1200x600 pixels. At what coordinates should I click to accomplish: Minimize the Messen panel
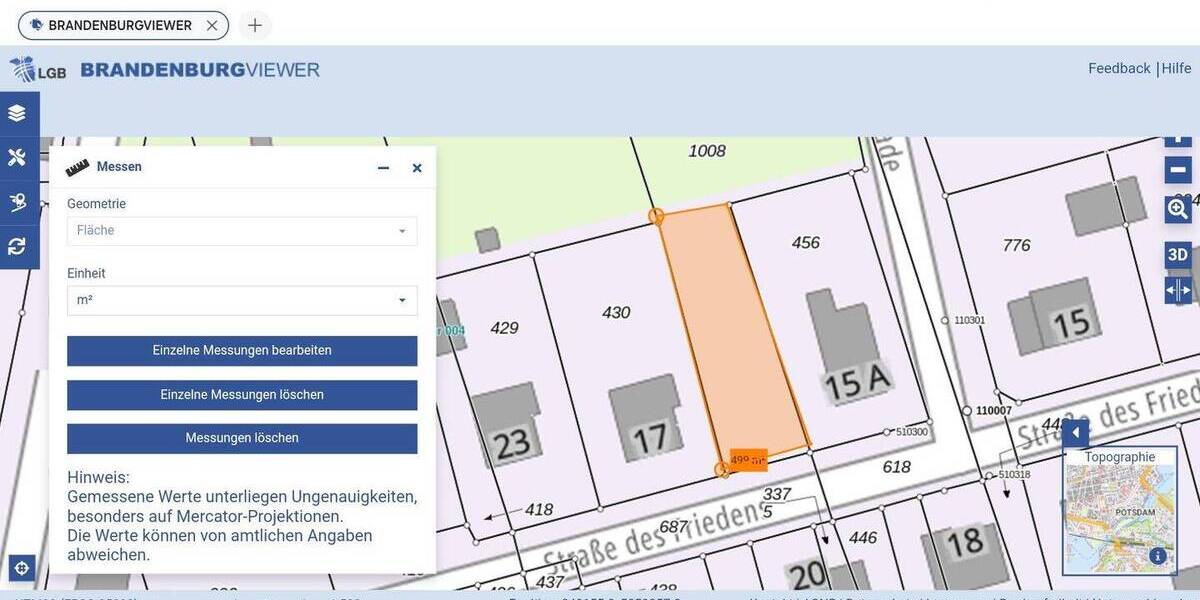(x=383, y=168)
